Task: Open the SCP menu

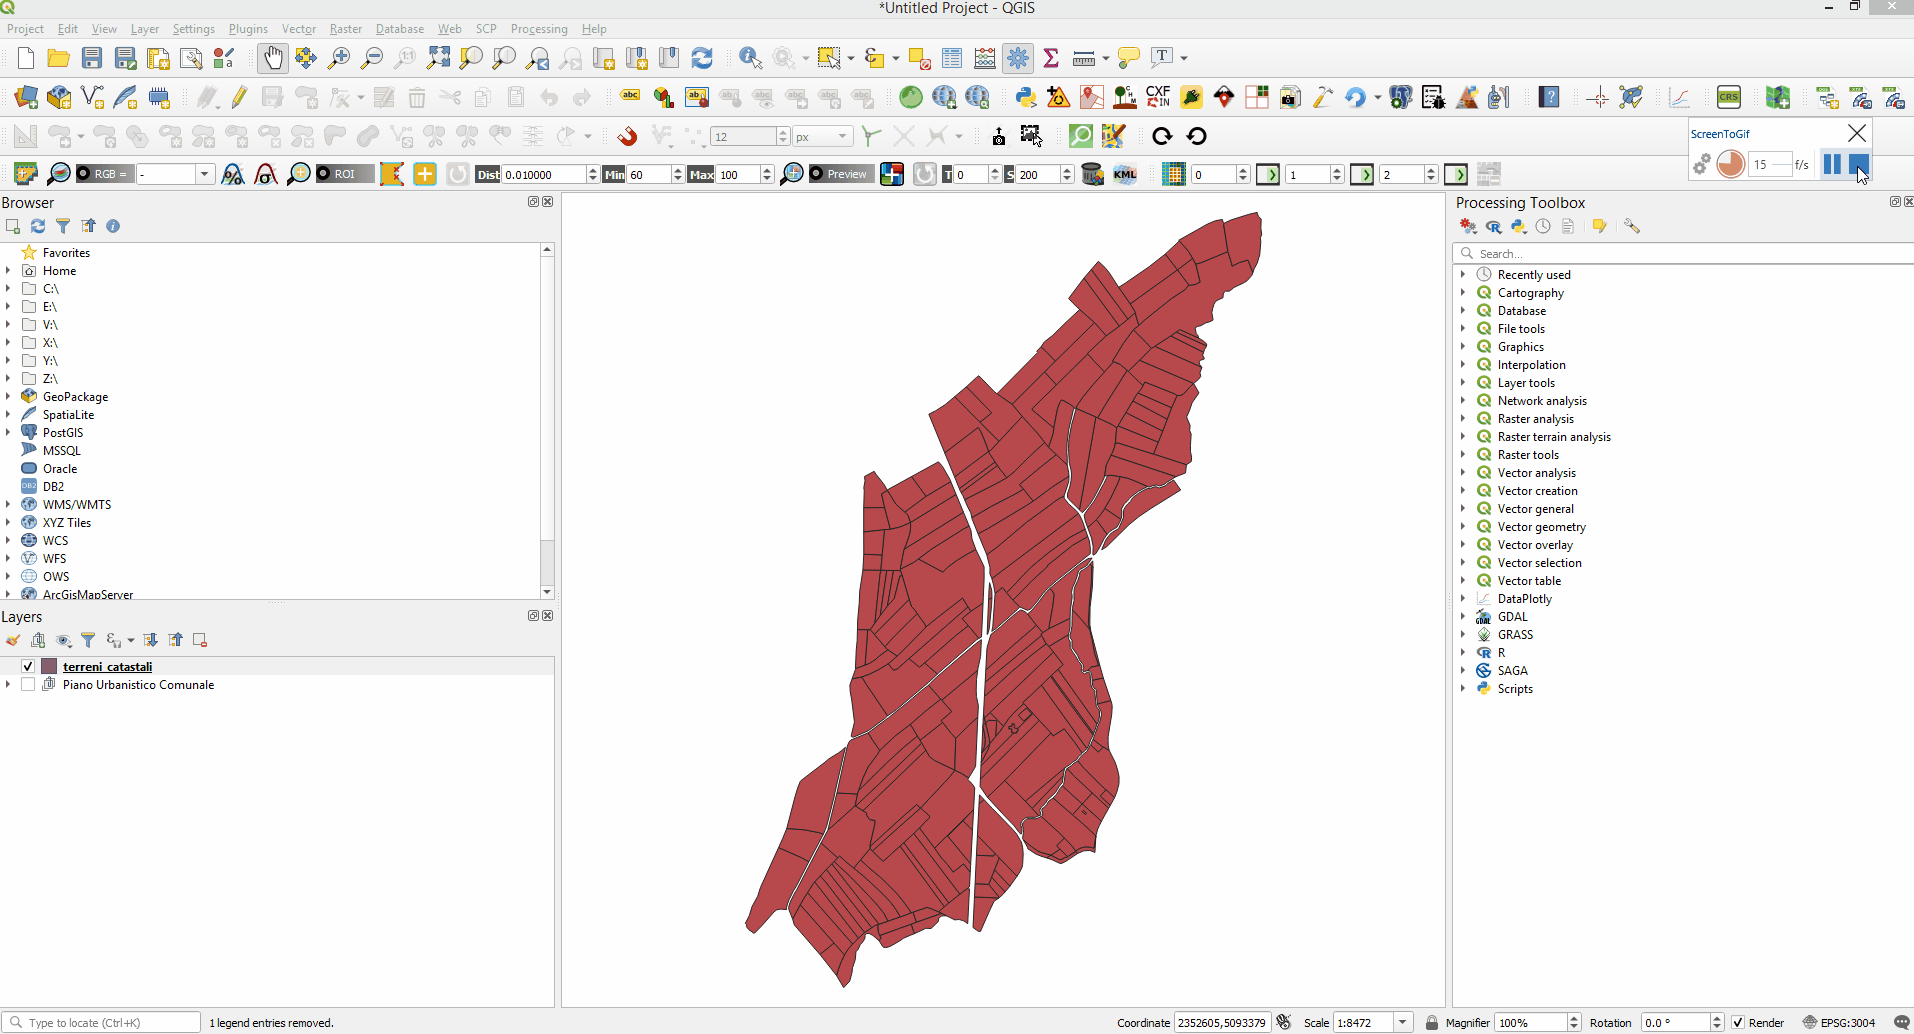Action: 486,29
